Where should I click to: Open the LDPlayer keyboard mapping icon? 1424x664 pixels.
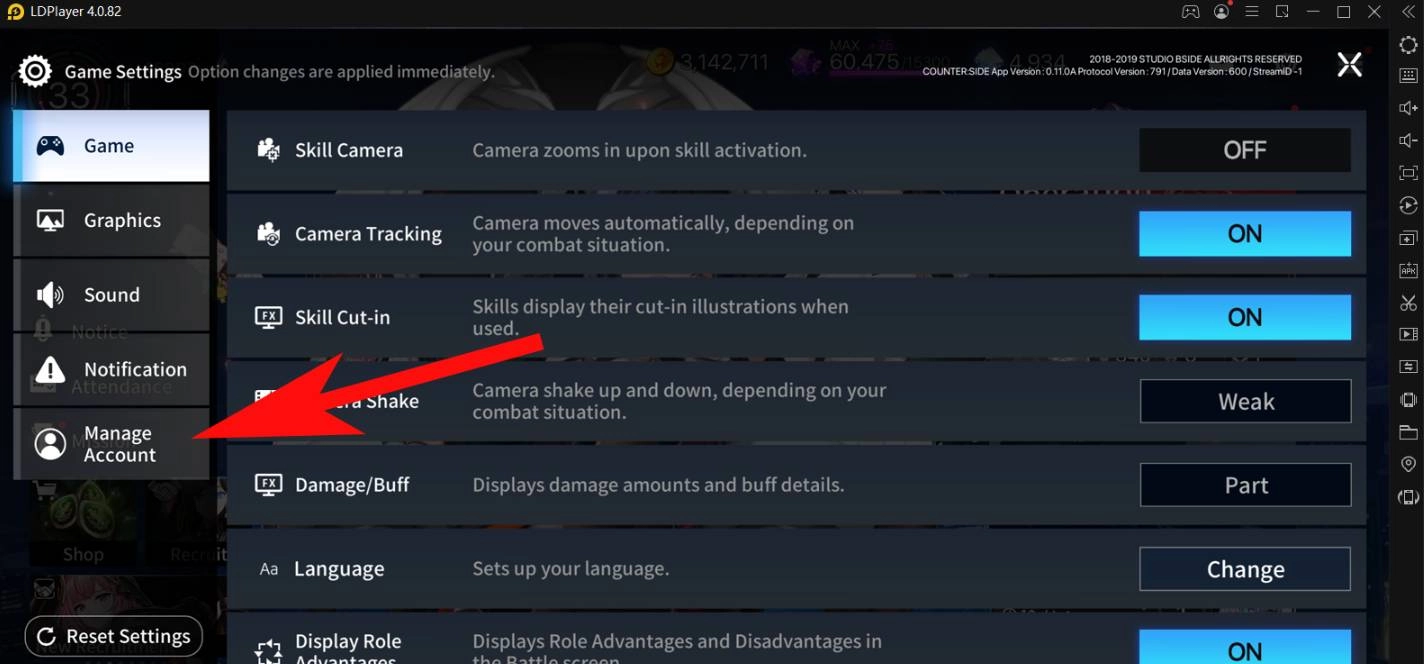point(1408,76)
